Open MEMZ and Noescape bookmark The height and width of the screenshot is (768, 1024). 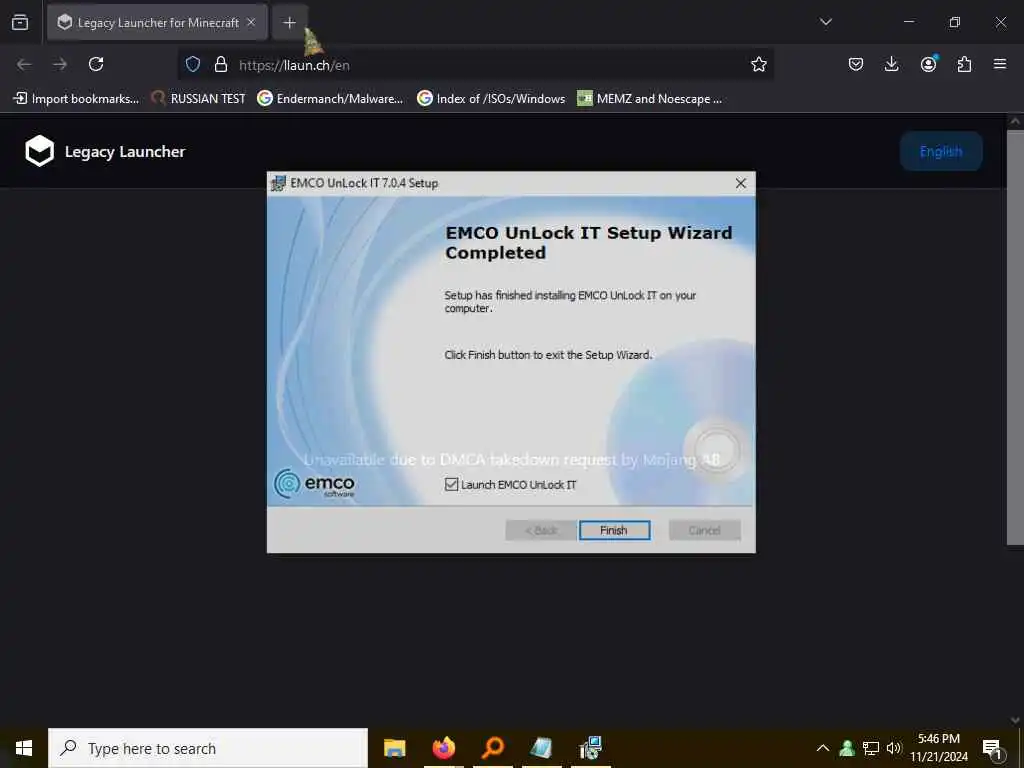(x=650, y=99)
